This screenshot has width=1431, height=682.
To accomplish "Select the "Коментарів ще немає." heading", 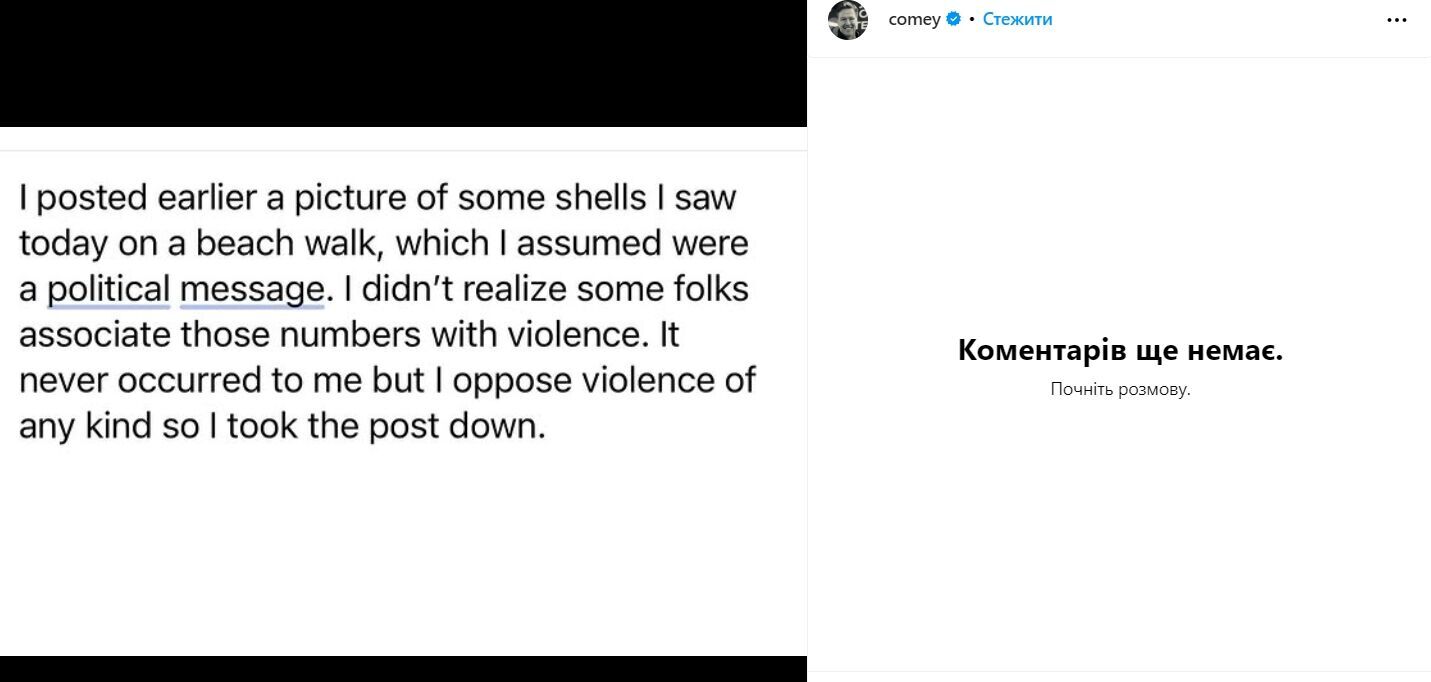I will 1120,350.
